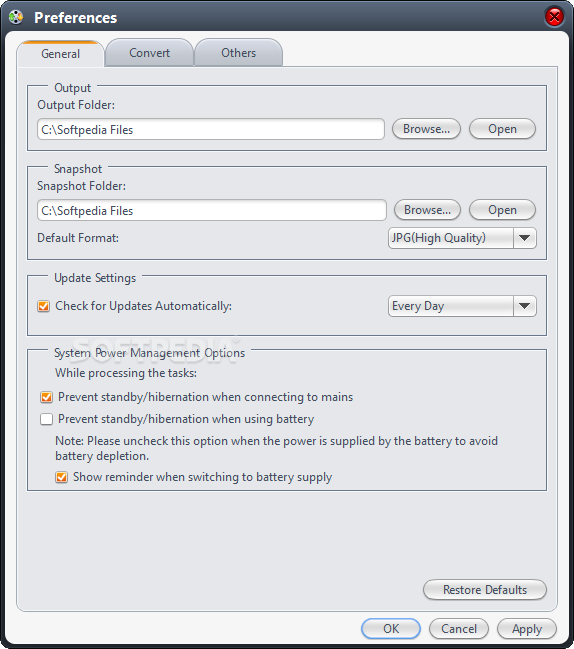Image resolution: width=574 pixels, height=649 pixels.
Task: Open the Others tab
Action: pos(238,53)
